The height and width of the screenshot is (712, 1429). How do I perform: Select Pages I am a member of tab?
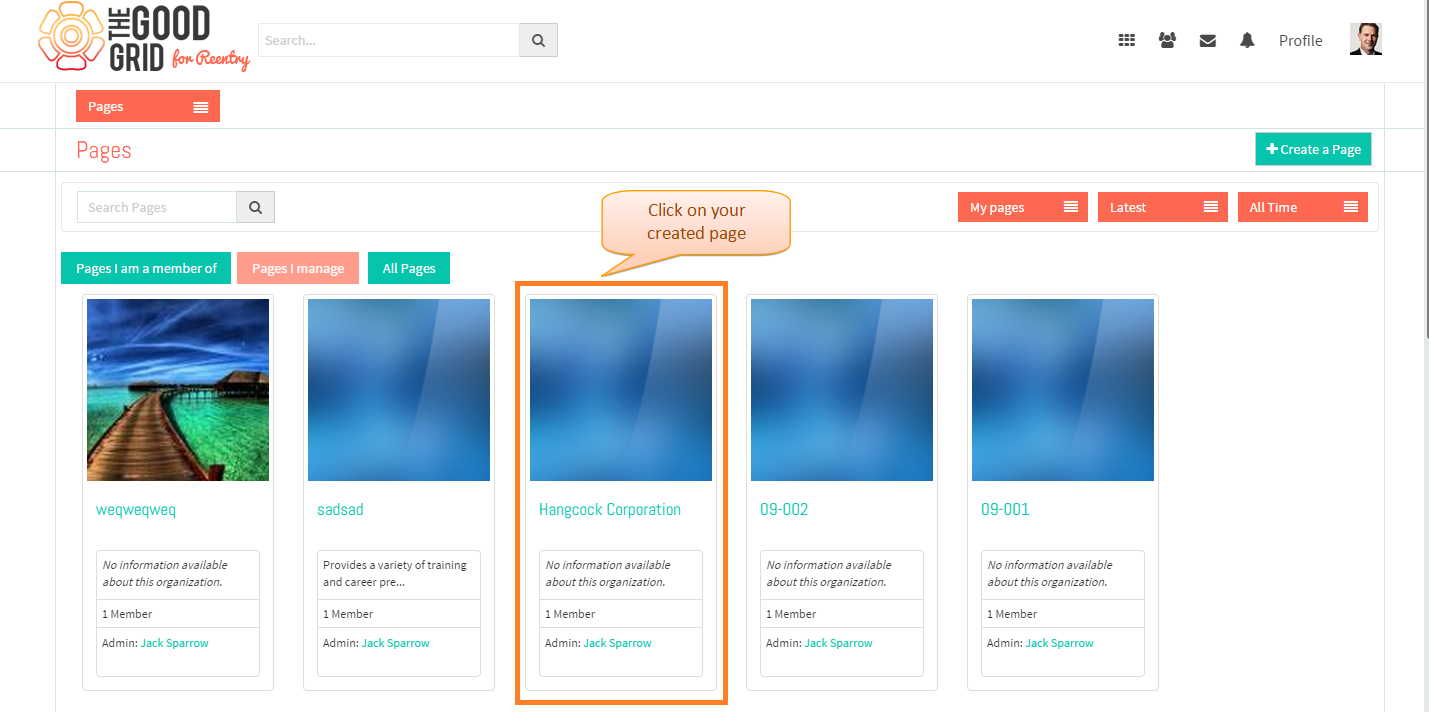146,268
